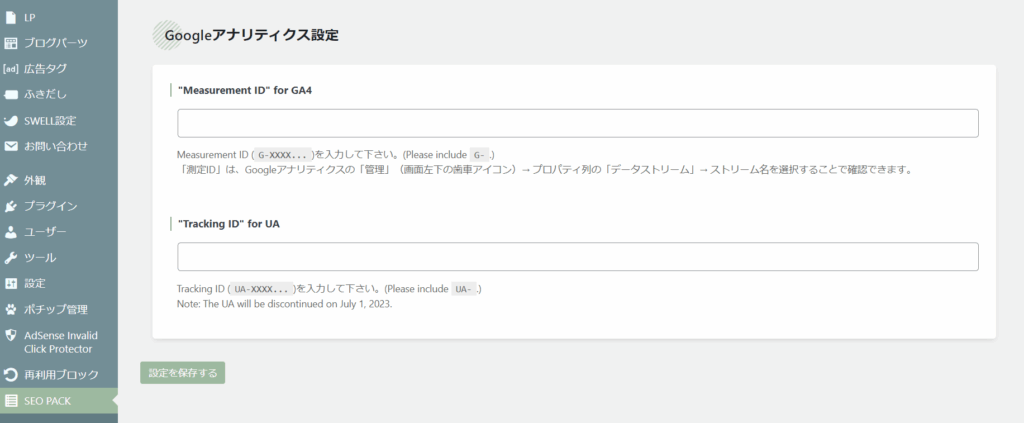
Task: Click the ブログパーツ layout icon
Action: pos(11,43)
